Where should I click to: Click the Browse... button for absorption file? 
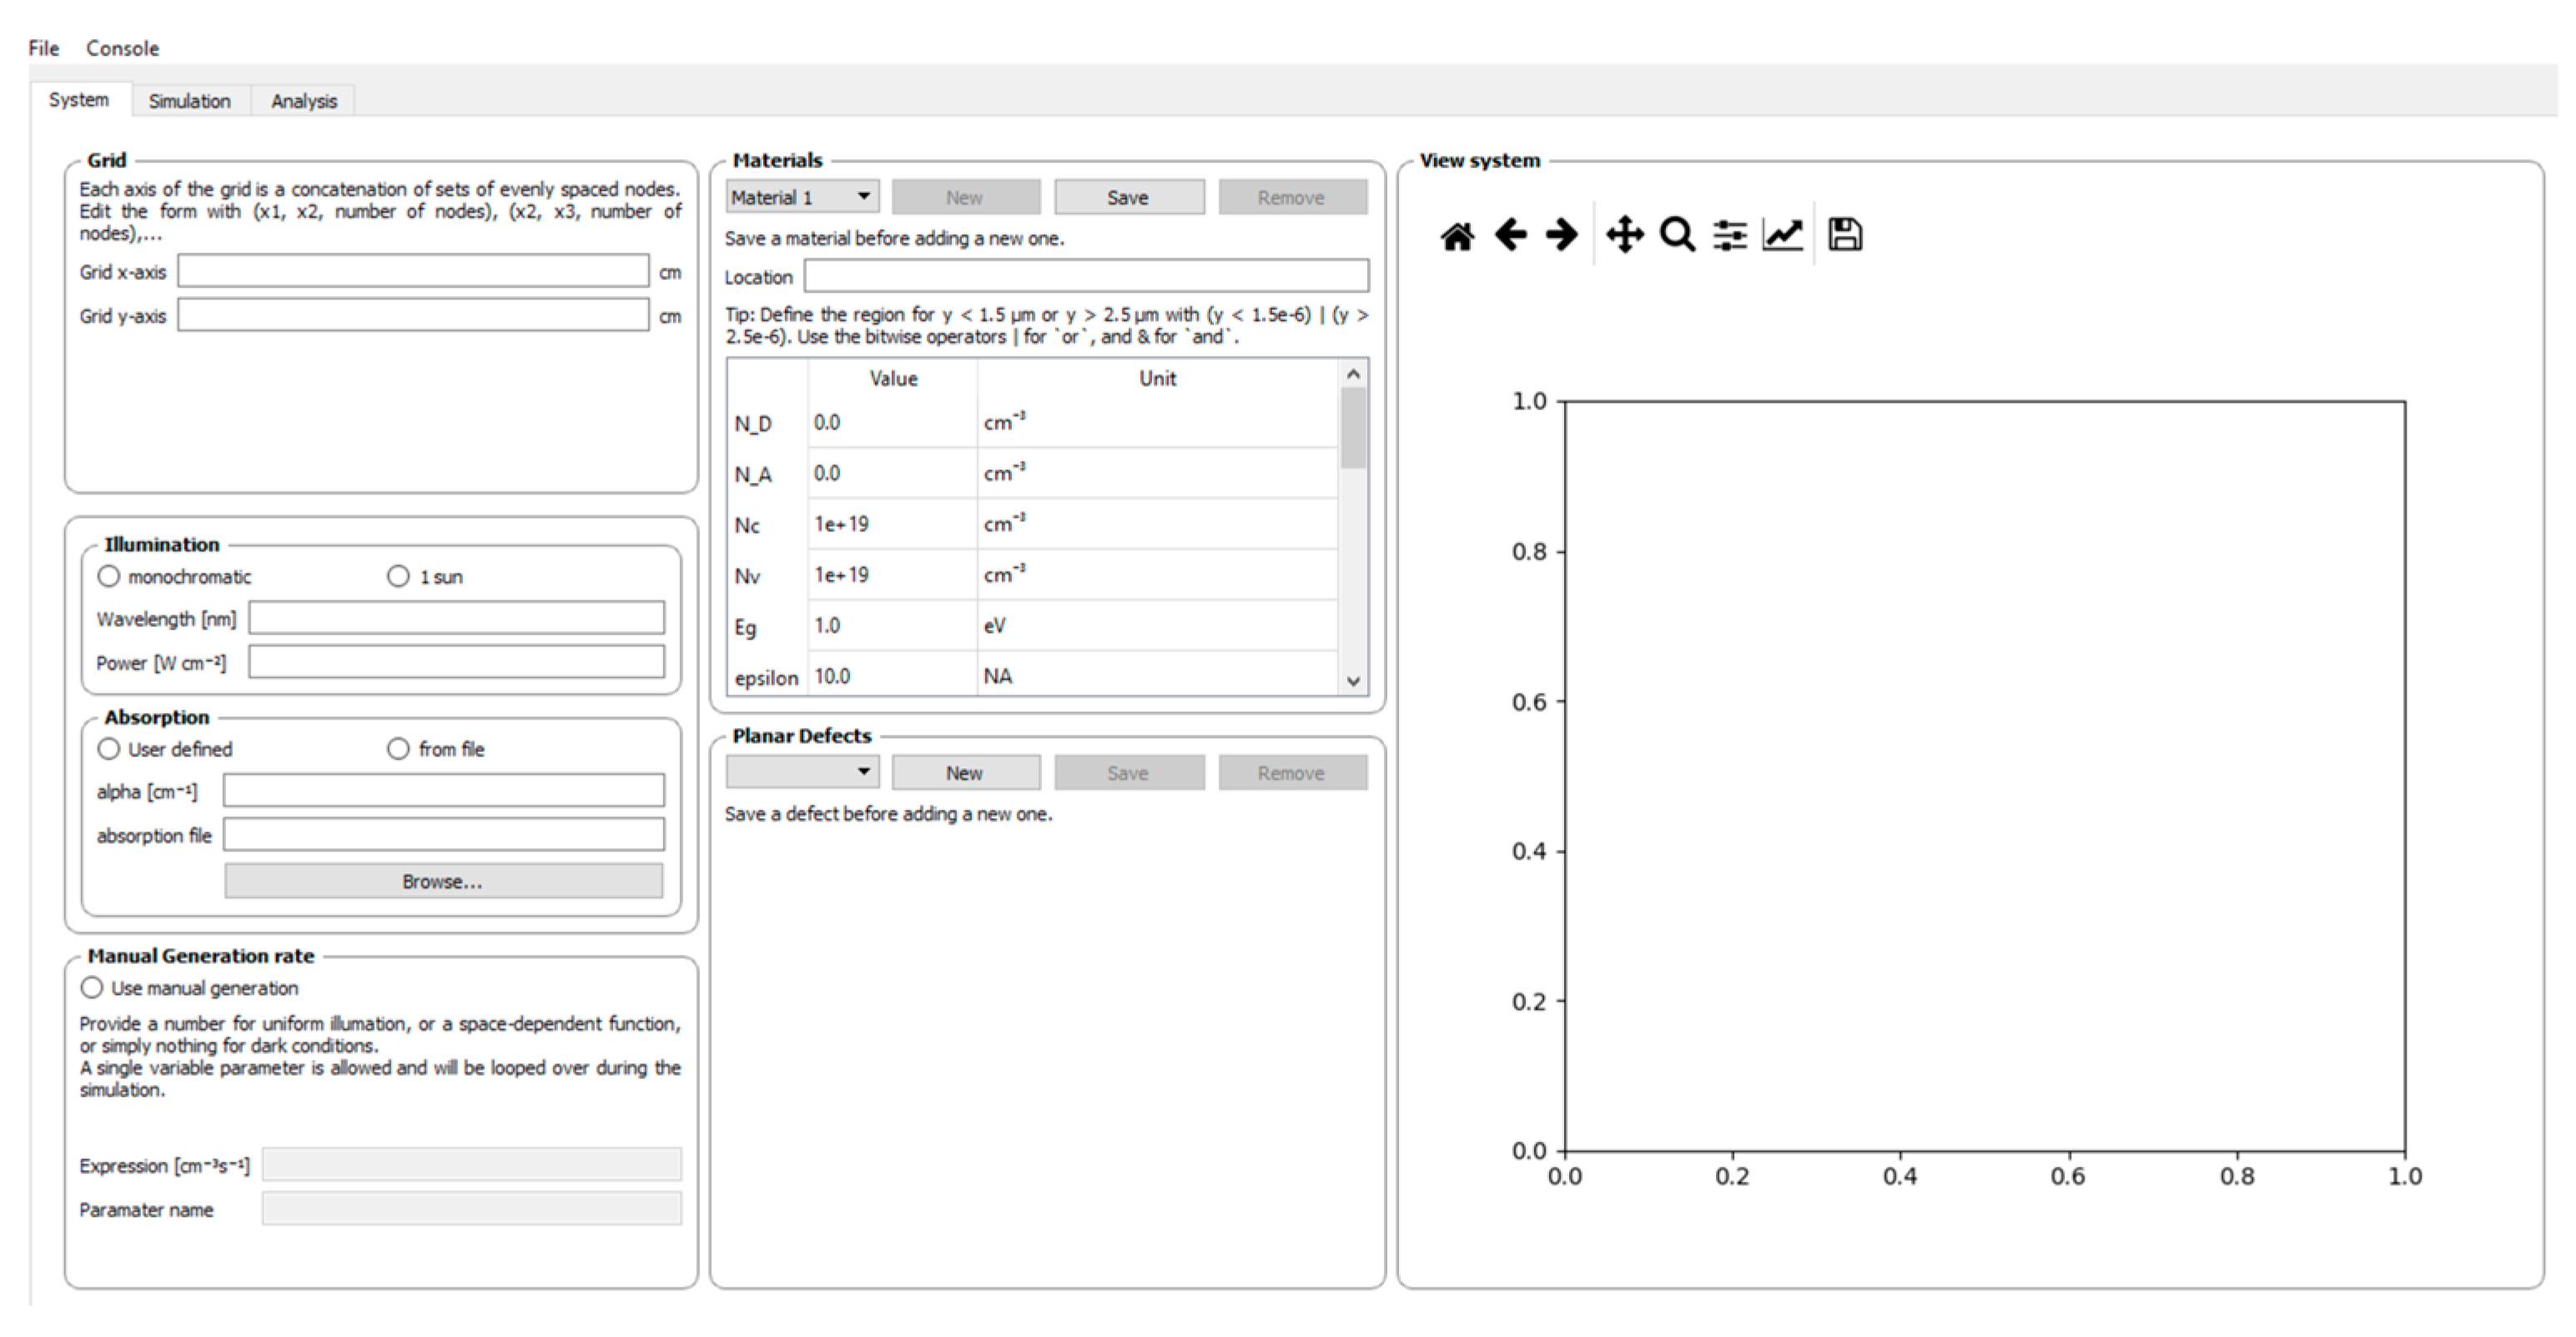pos(442,881)
